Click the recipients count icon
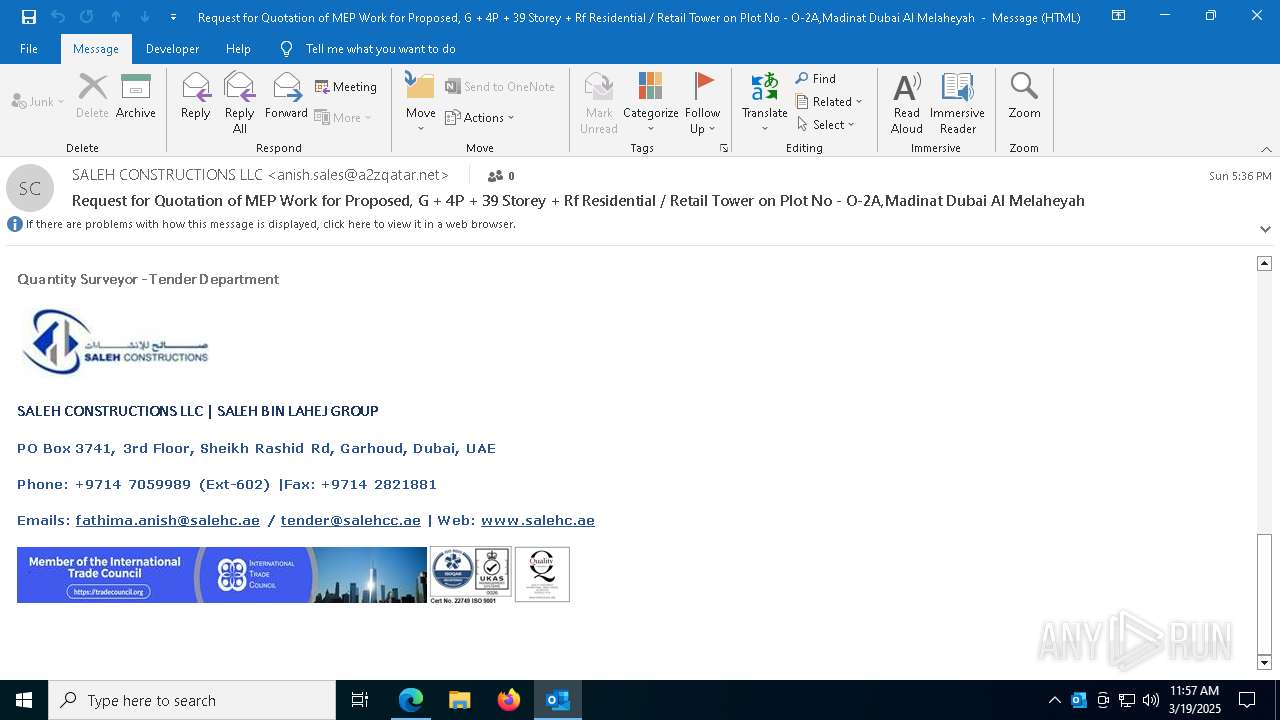 [x=501, y=176]
